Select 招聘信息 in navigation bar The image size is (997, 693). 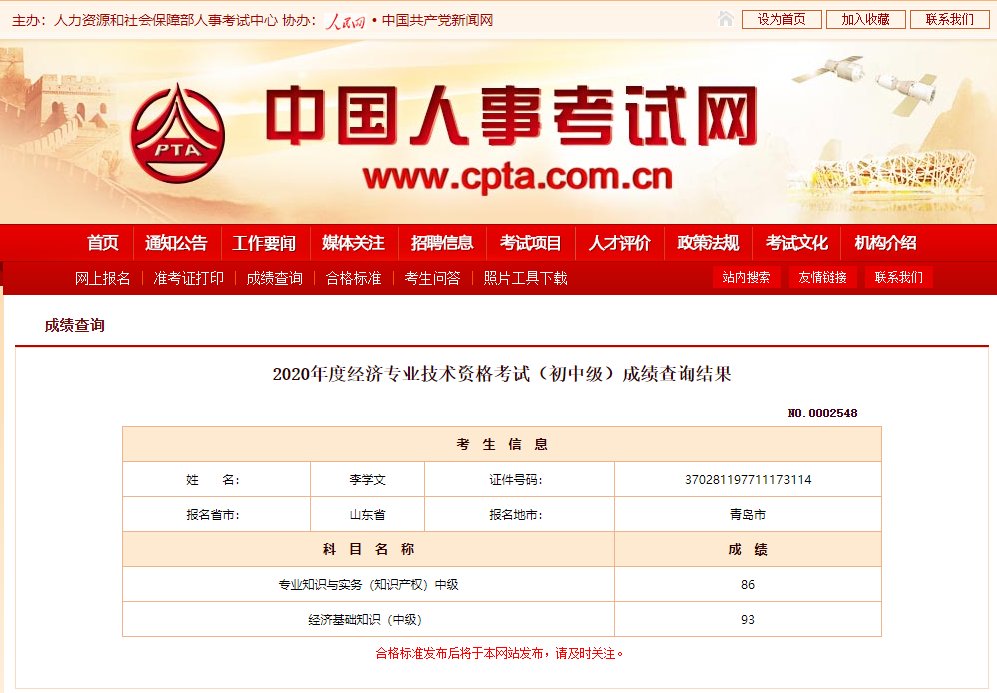pos(442,243)
